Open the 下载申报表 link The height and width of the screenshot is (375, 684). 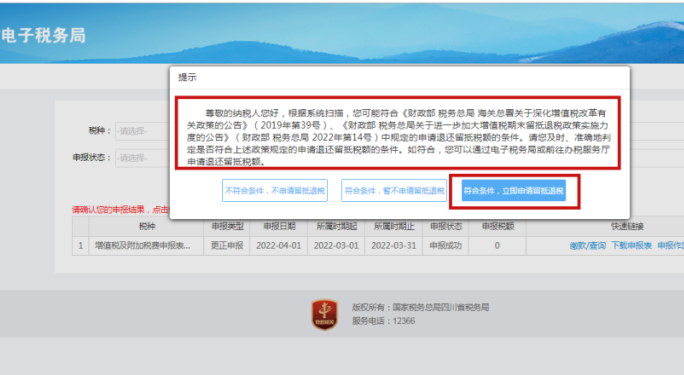(631, 245)
